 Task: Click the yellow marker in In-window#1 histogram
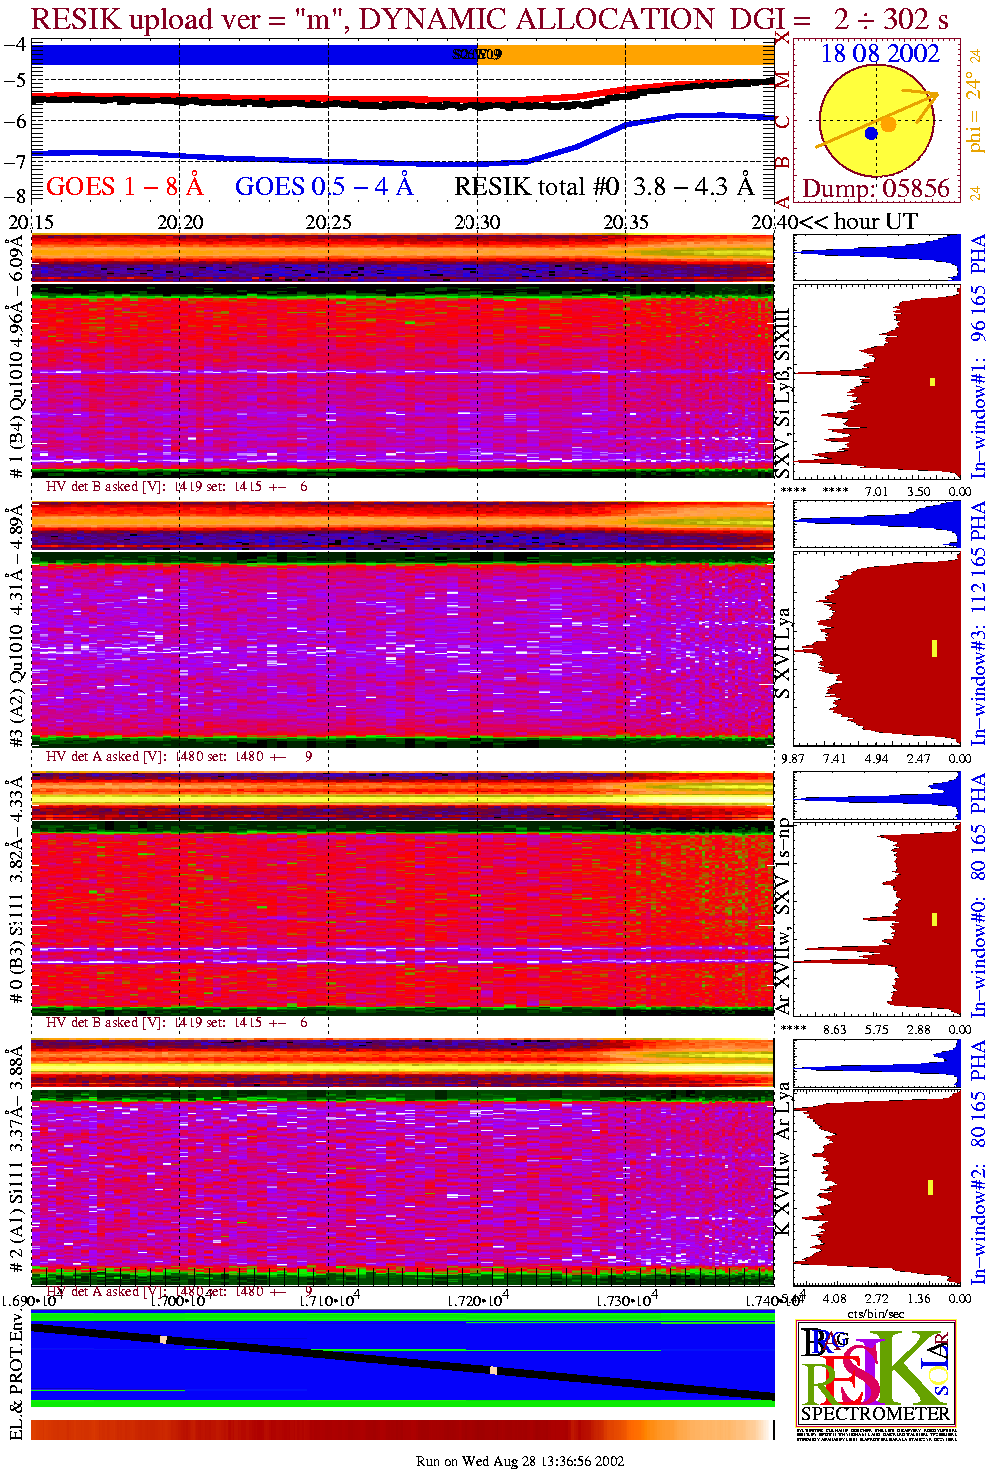932,381
